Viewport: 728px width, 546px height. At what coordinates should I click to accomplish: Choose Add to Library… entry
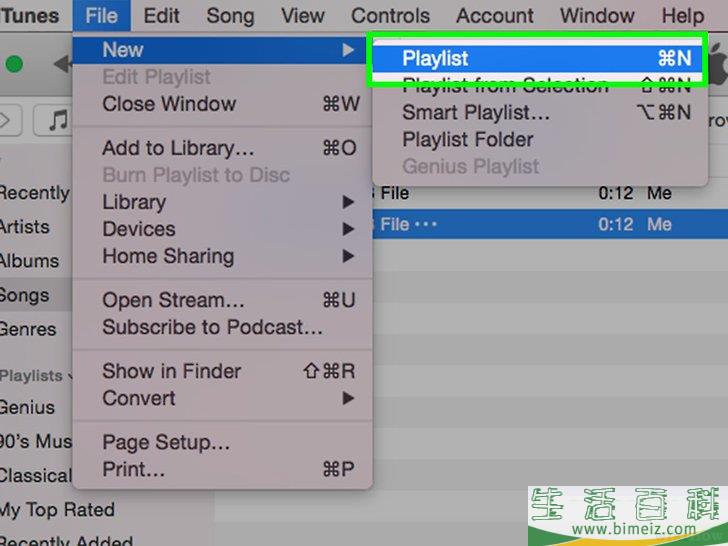(222, 148)
